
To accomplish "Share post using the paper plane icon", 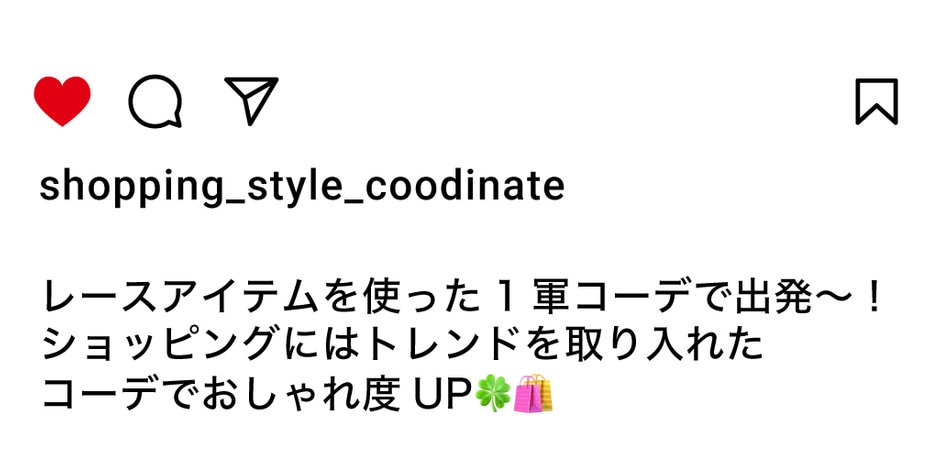I will (x=252, y=101).
